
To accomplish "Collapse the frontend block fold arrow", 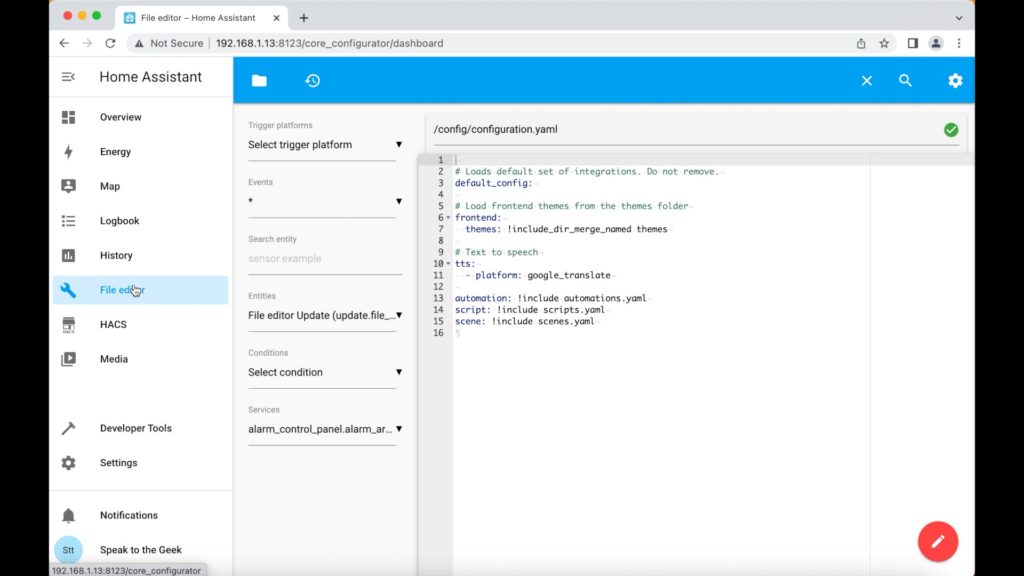I will (x=449, y=217).
